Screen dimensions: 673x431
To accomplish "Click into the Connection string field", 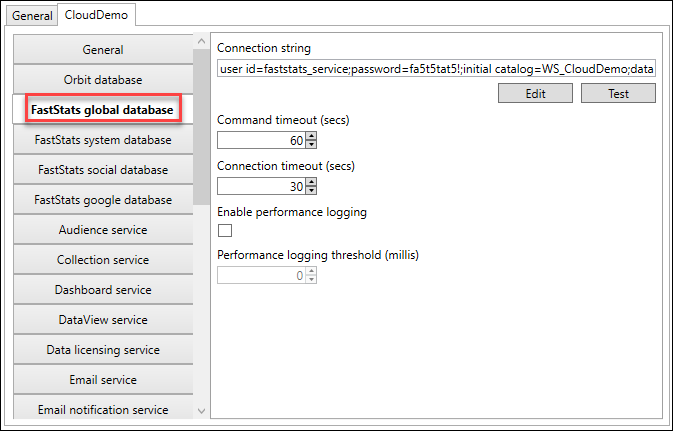I will (x=436, y=68).
